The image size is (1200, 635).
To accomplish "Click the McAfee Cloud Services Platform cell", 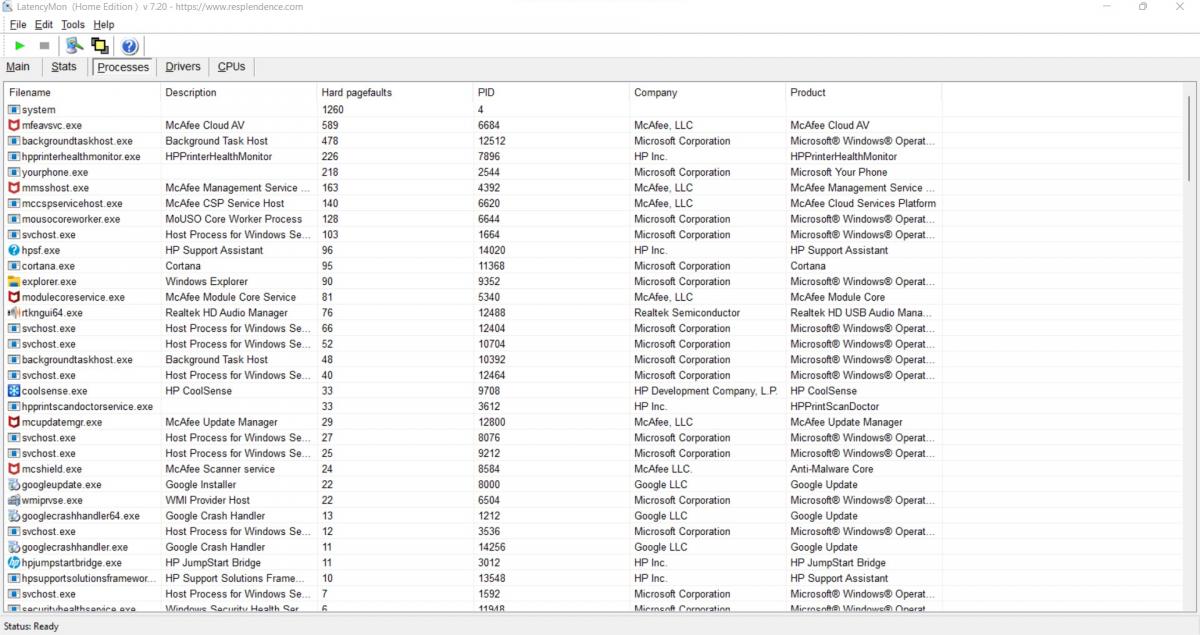I will (863, 204).
